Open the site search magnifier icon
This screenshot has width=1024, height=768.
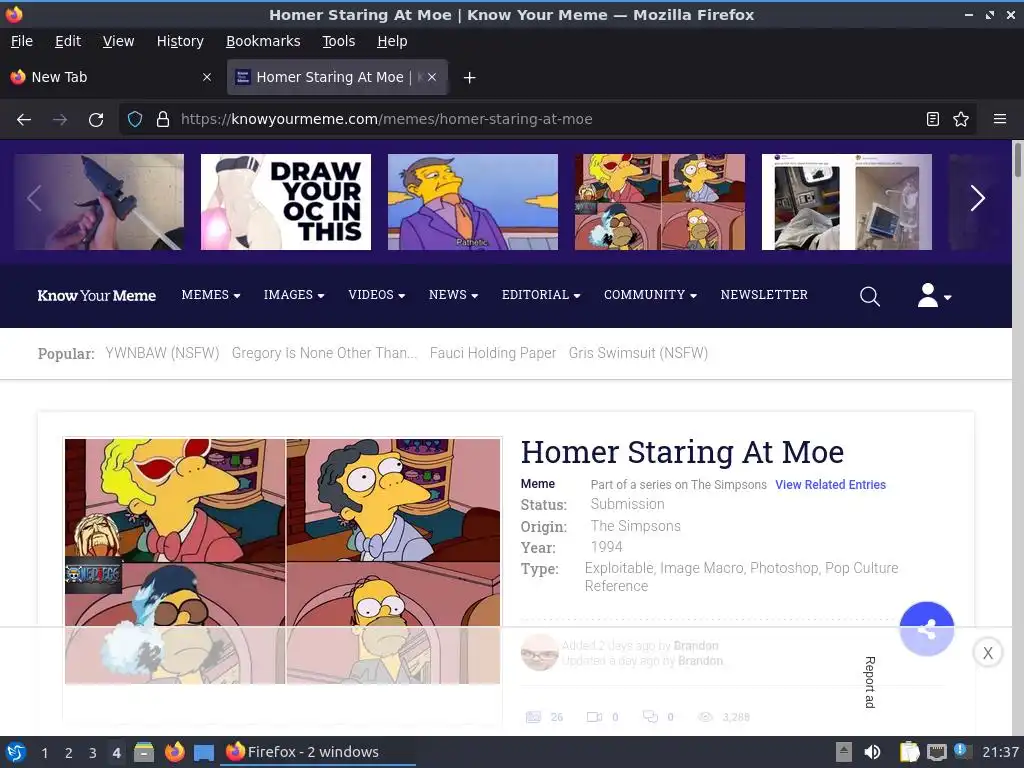click(x=870, y=296)
